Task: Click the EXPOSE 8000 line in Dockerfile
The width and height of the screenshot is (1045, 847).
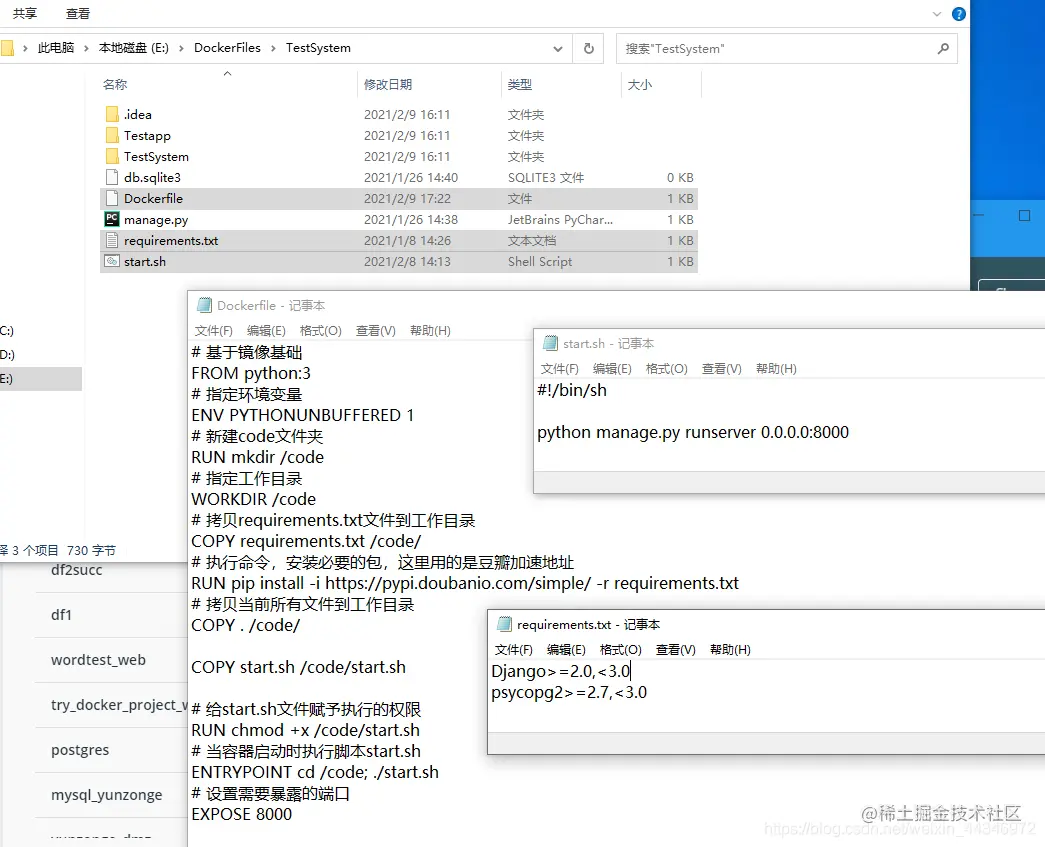Action: point(241,814)
